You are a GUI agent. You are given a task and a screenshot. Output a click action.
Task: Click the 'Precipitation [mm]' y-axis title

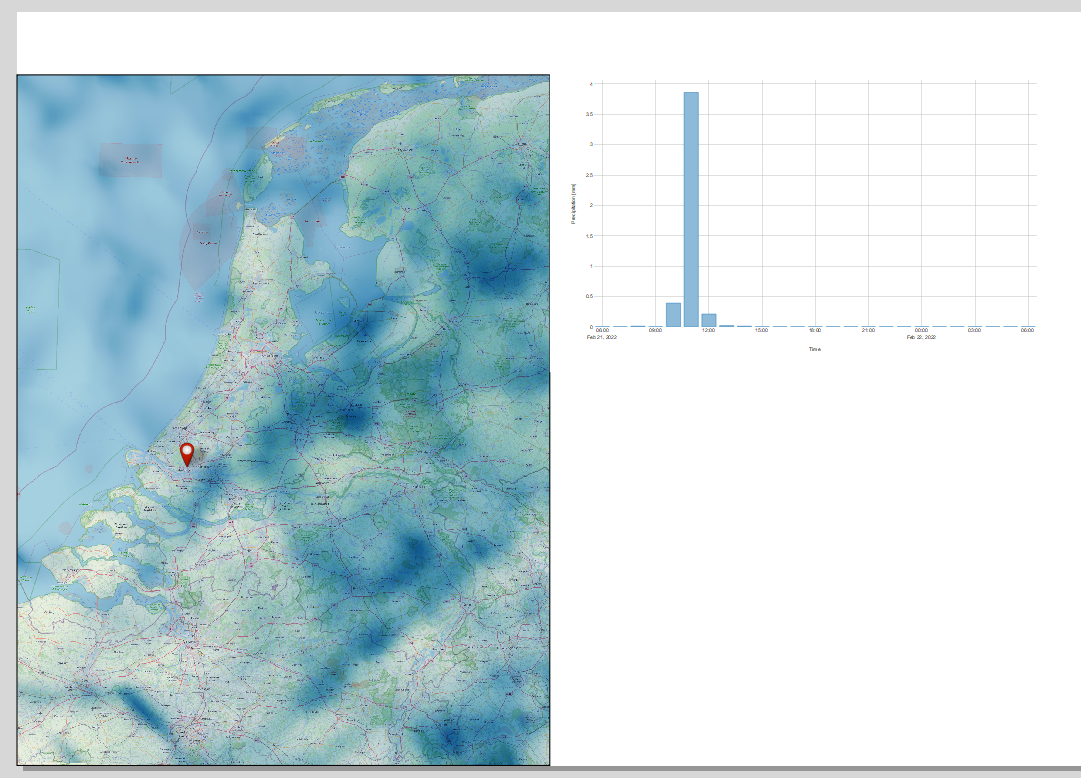point(574,204)
